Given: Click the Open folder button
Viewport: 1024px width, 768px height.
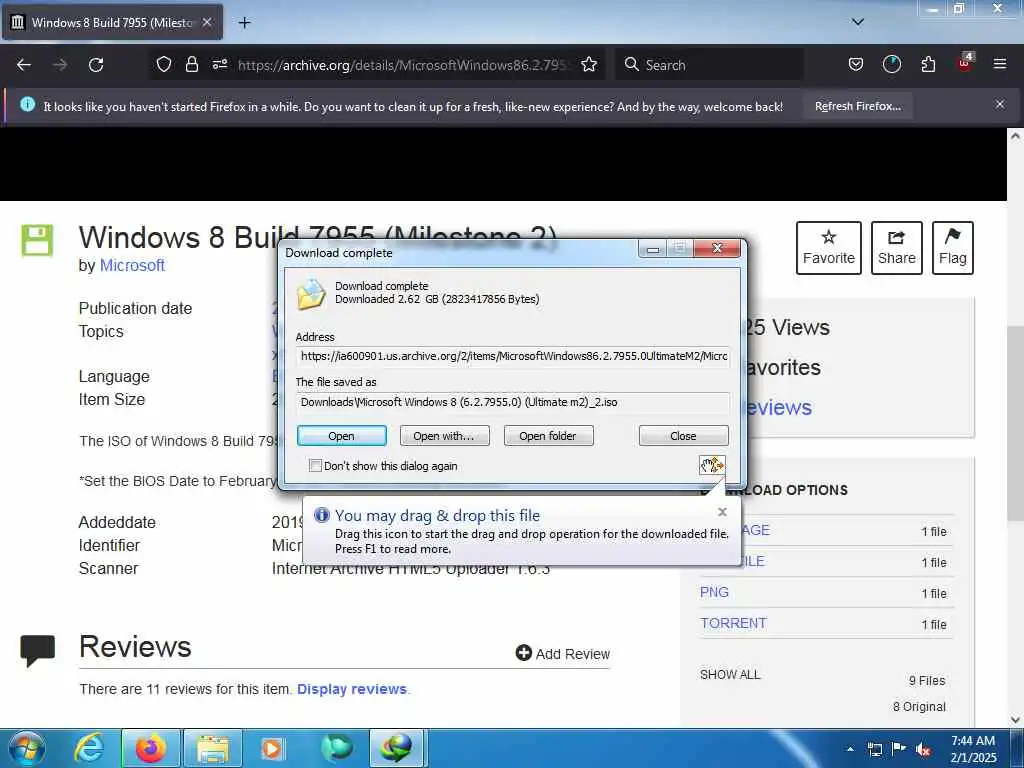Looking at the screenshot, I should click(548, 436).
